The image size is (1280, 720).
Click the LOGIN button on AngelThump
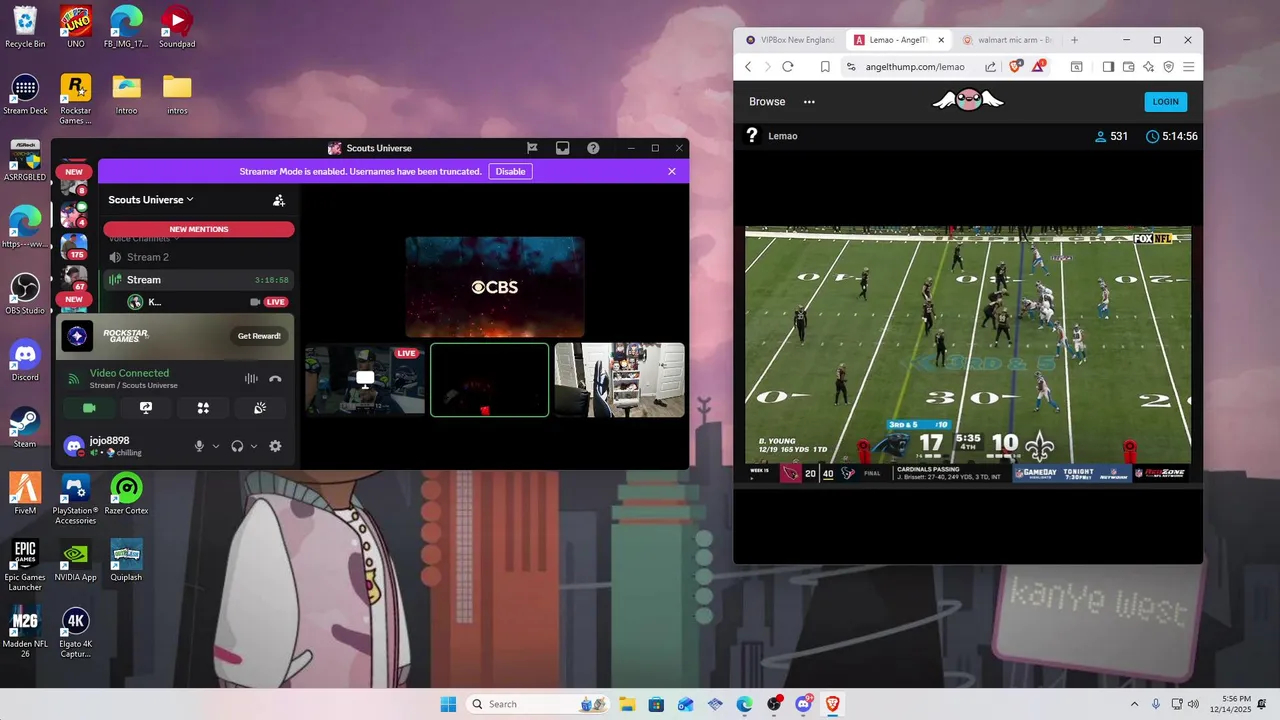click(x=1166, y=101)
